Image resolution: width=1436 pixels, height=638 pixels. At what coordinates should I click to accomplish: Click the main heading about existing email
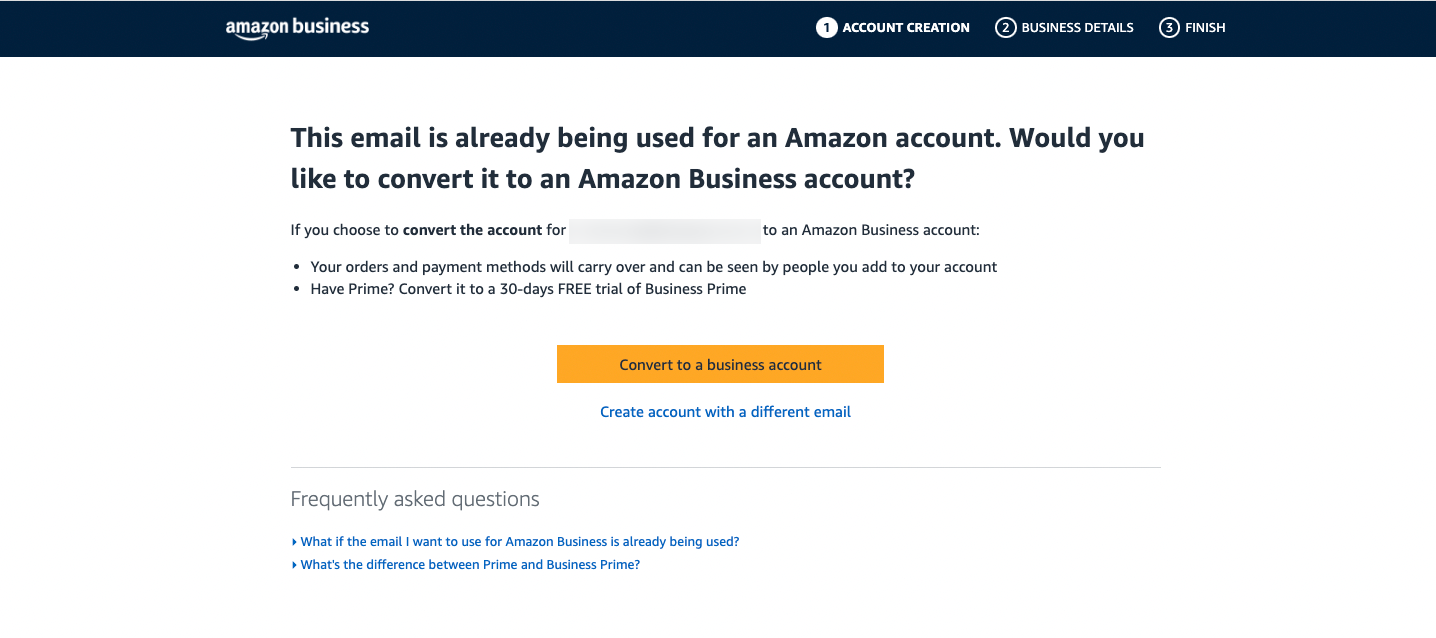pyautogui.click(x=717, y=158)
